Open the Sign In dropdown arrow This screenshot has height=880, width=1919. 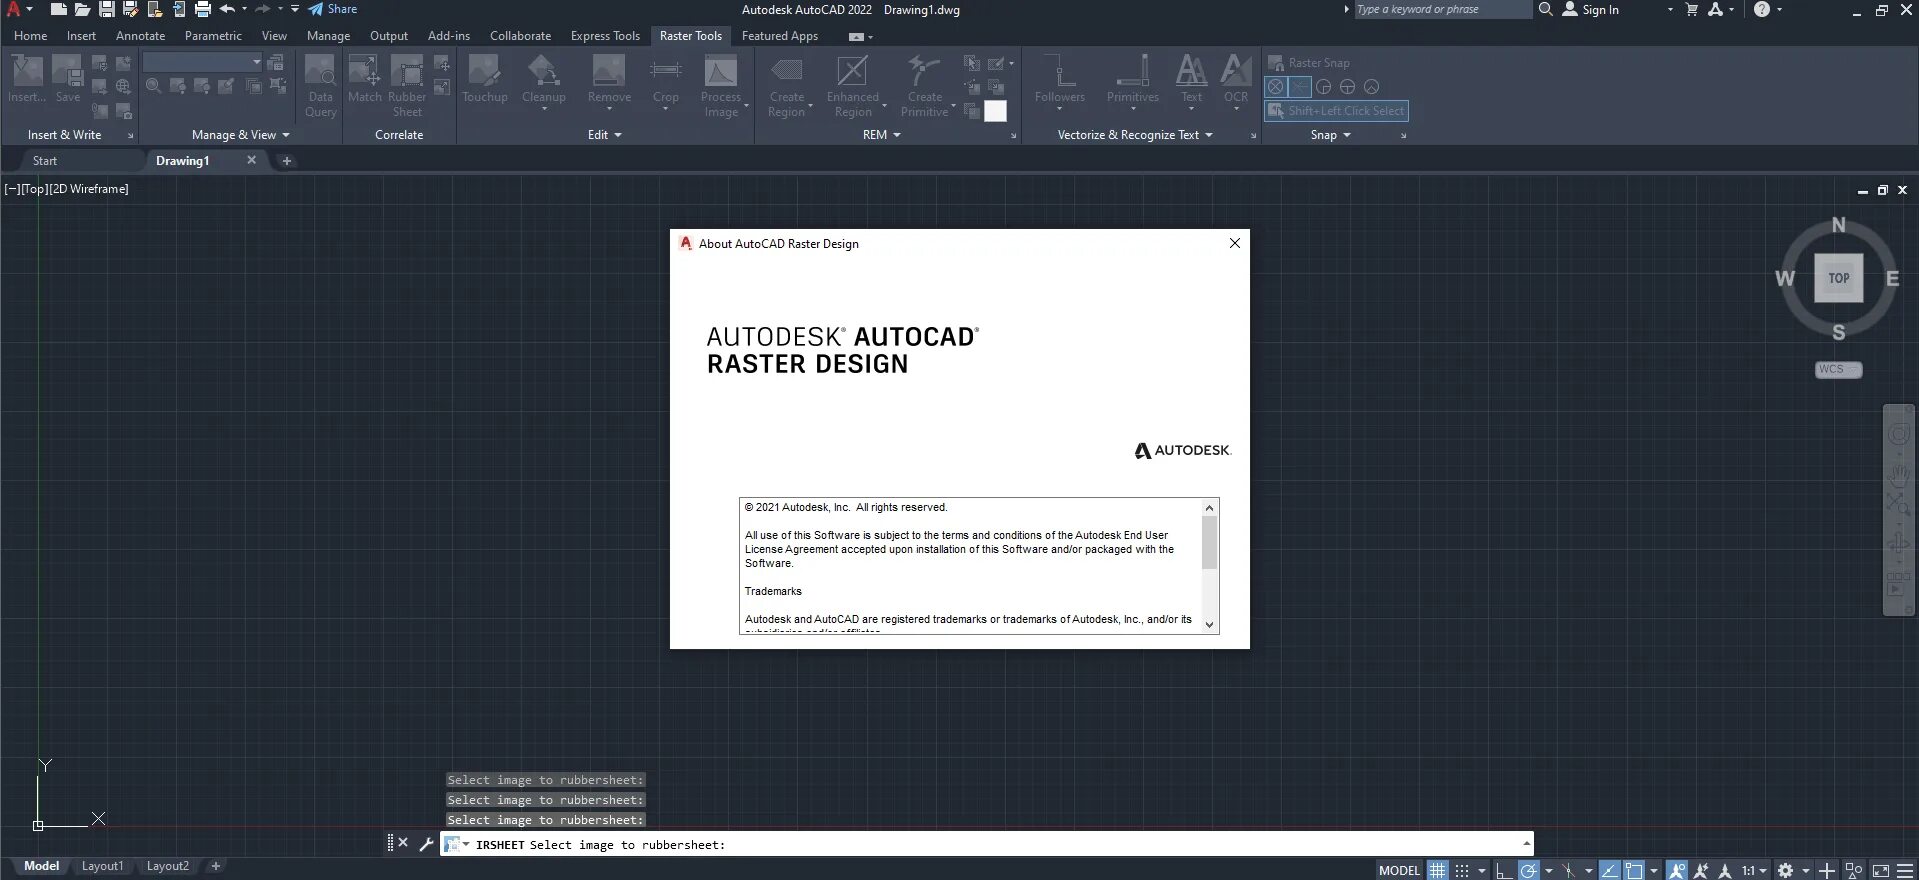pyautogui.click(x=1670, y=9)
